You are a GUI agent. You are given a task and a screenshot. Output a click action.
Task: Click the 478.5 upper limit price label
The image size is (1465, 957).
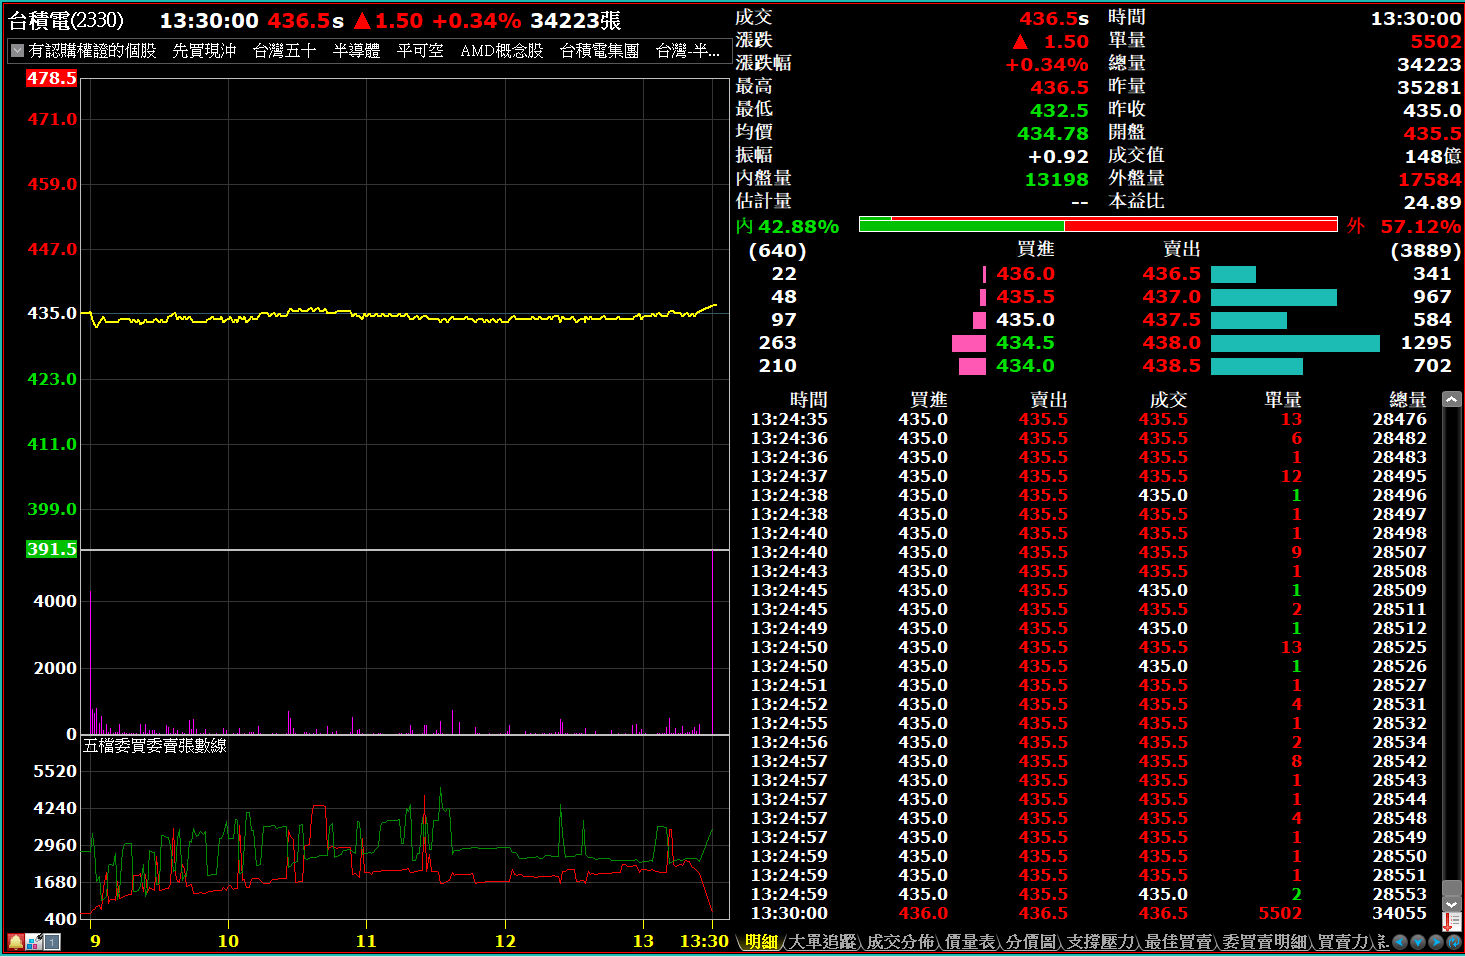click(52, 78)
